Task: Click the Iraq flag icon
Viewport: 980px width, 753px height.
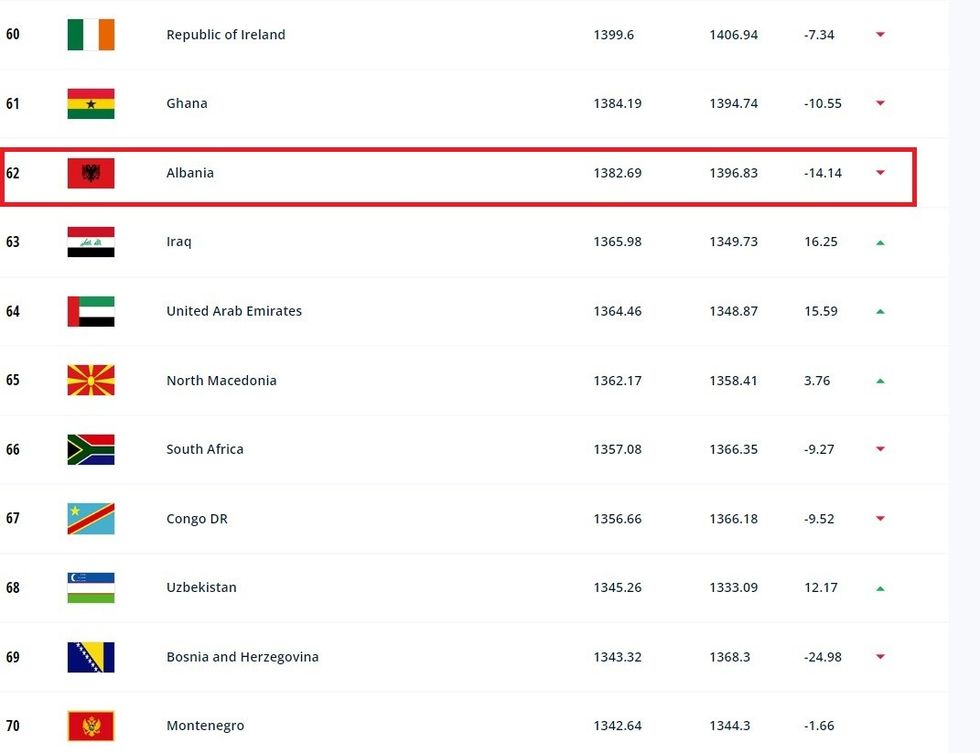Action: pyautogui.click(x=91, y=242)
